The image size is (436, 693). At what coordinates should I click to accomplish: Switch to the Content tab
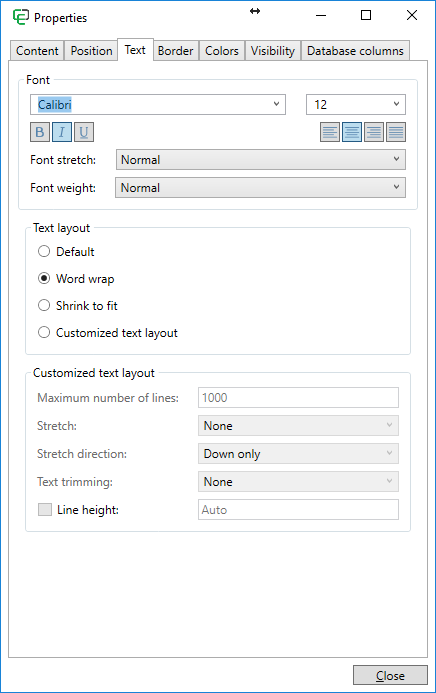click(x=37, y=51)
